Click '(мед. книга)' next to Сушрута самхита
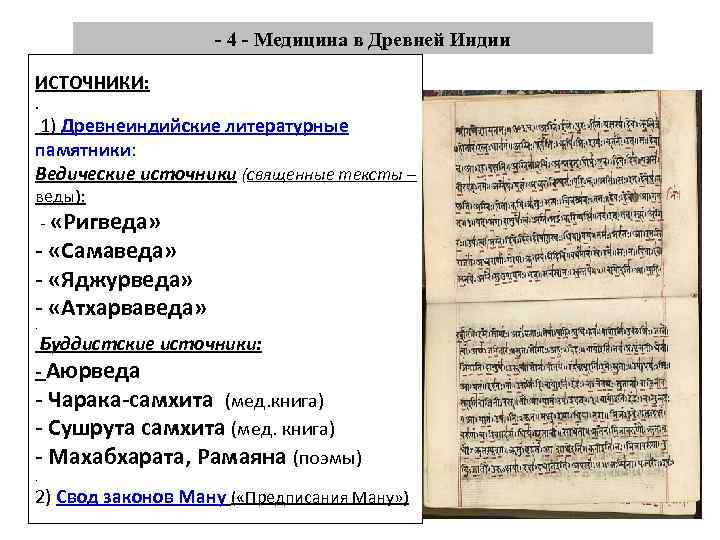720x540 pixels. point(283,430)
